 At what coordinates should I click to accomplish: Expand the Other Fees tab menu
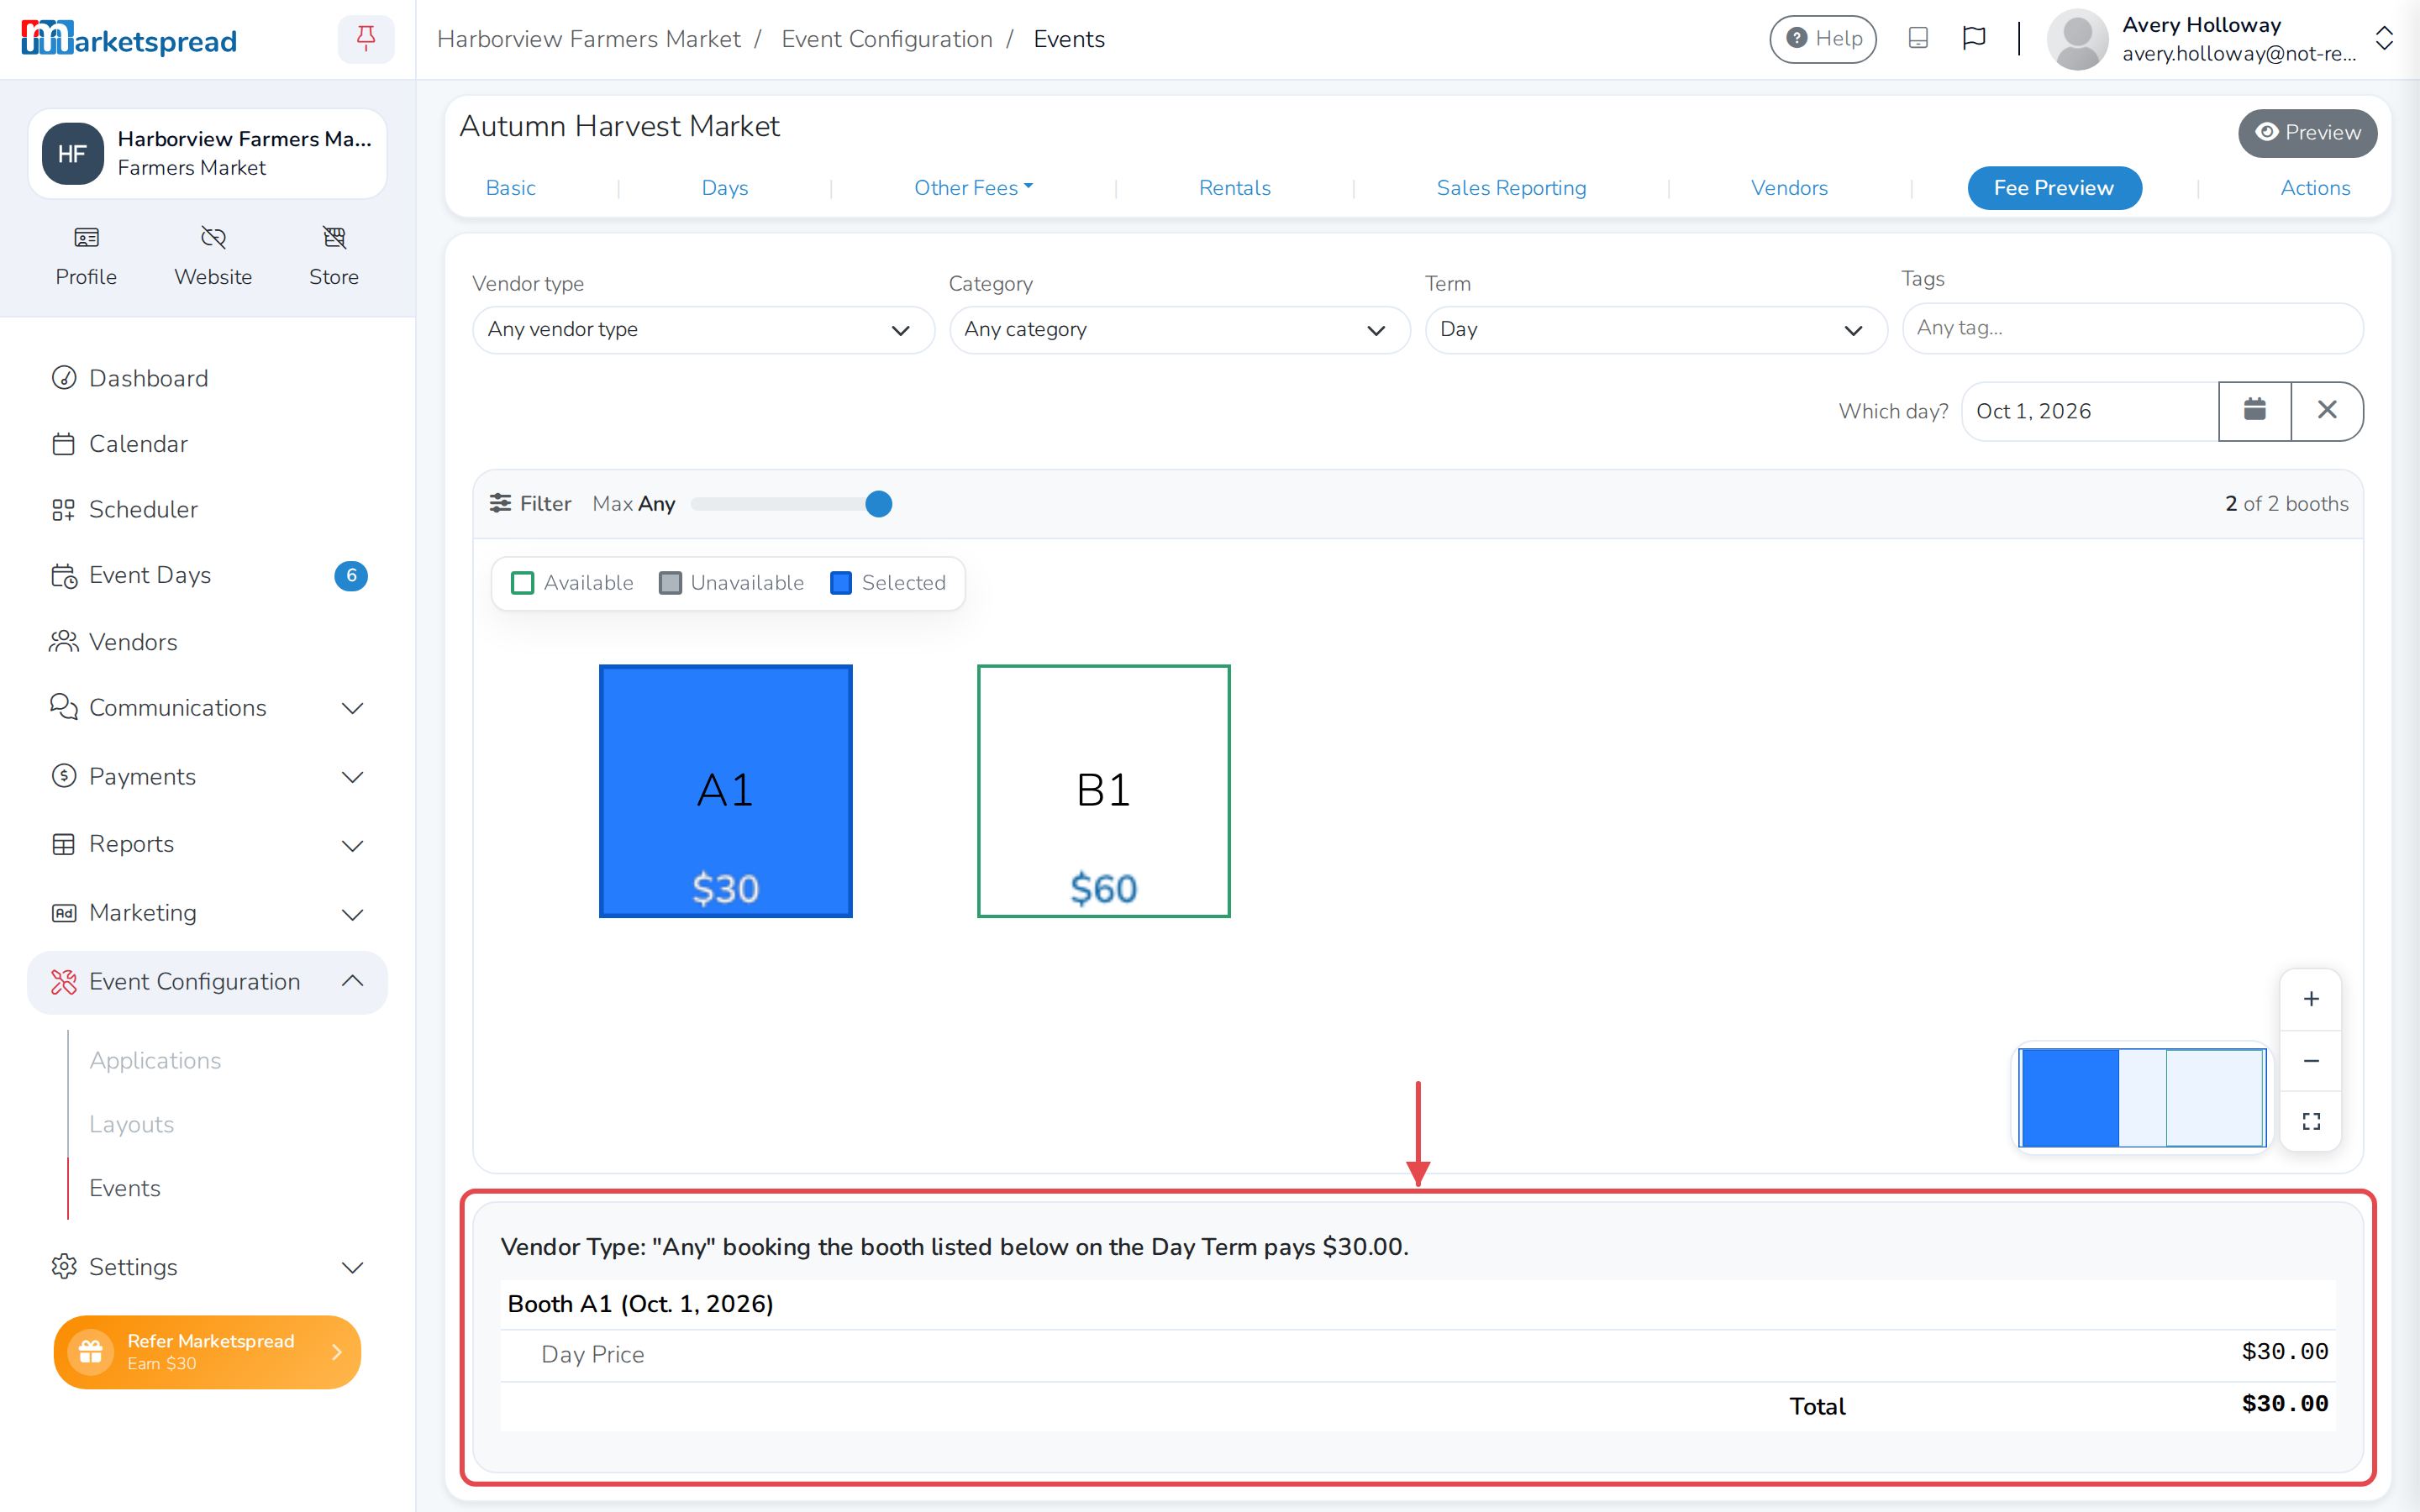click(973, 187)
